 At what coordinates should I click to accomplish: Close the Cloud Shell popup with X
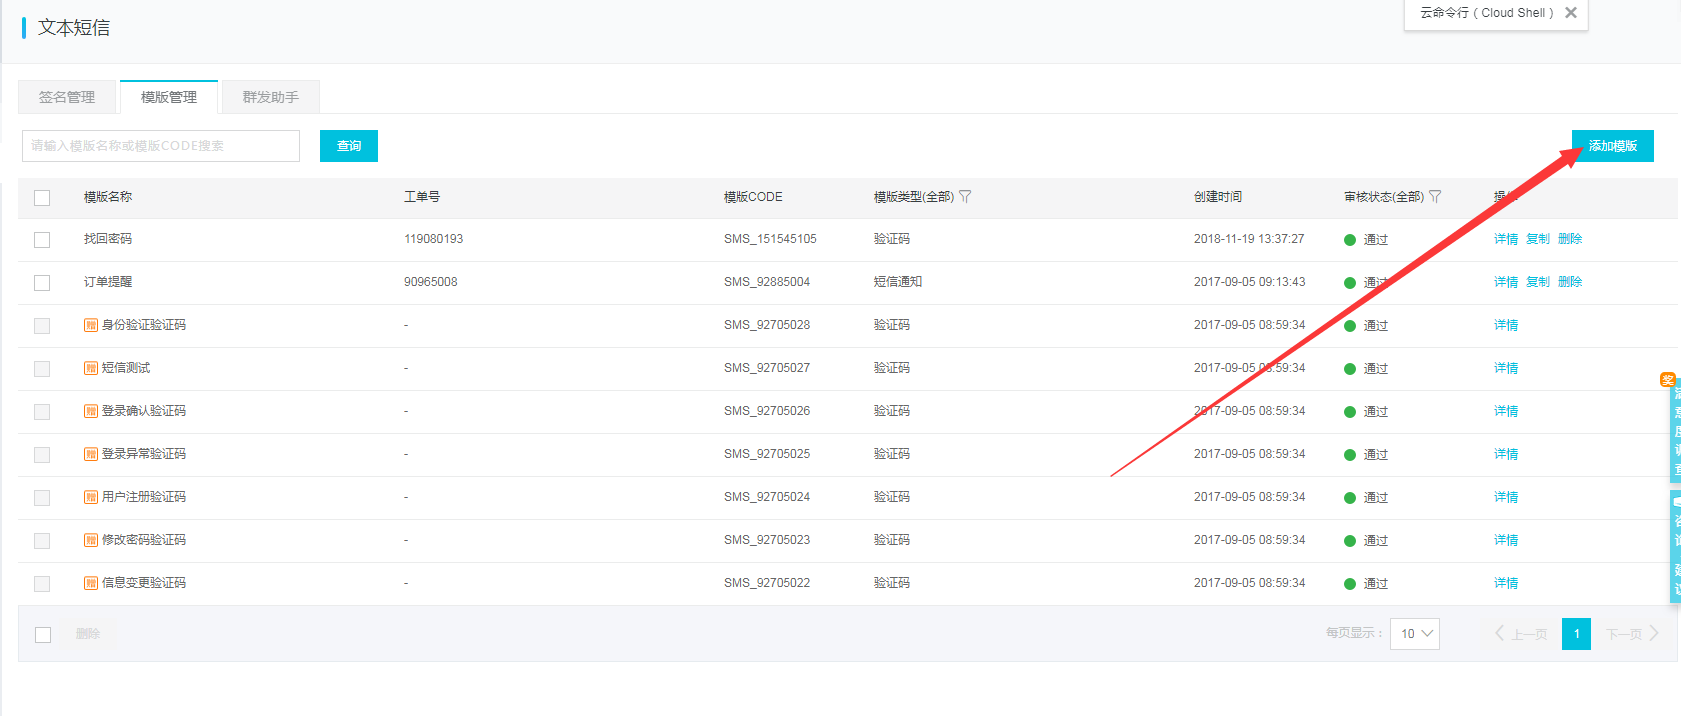(x=1571, y=13)
